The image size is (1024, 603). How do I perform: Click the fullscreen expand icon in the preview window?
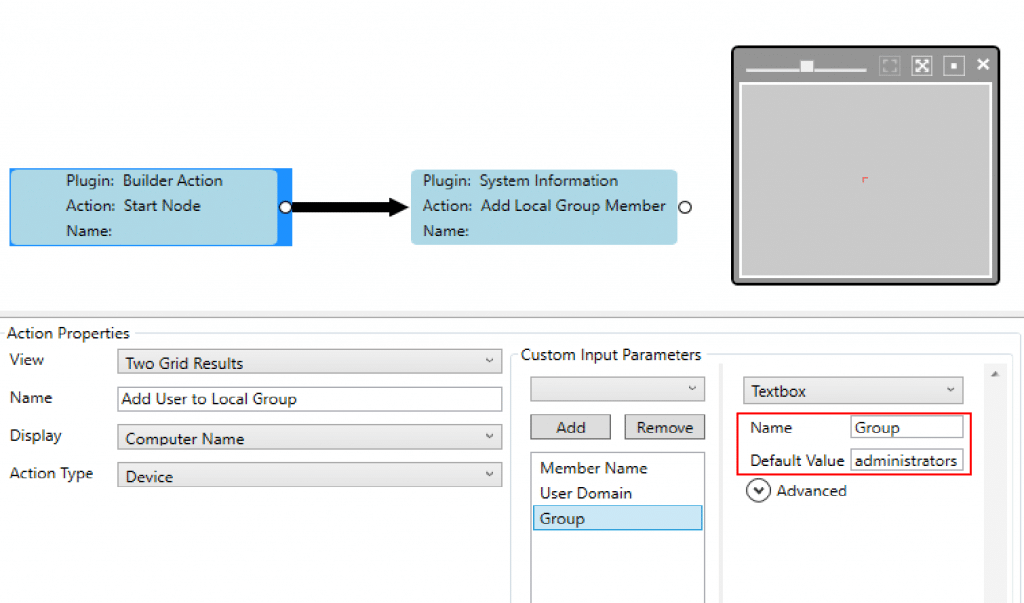click(x=921, y=65)
